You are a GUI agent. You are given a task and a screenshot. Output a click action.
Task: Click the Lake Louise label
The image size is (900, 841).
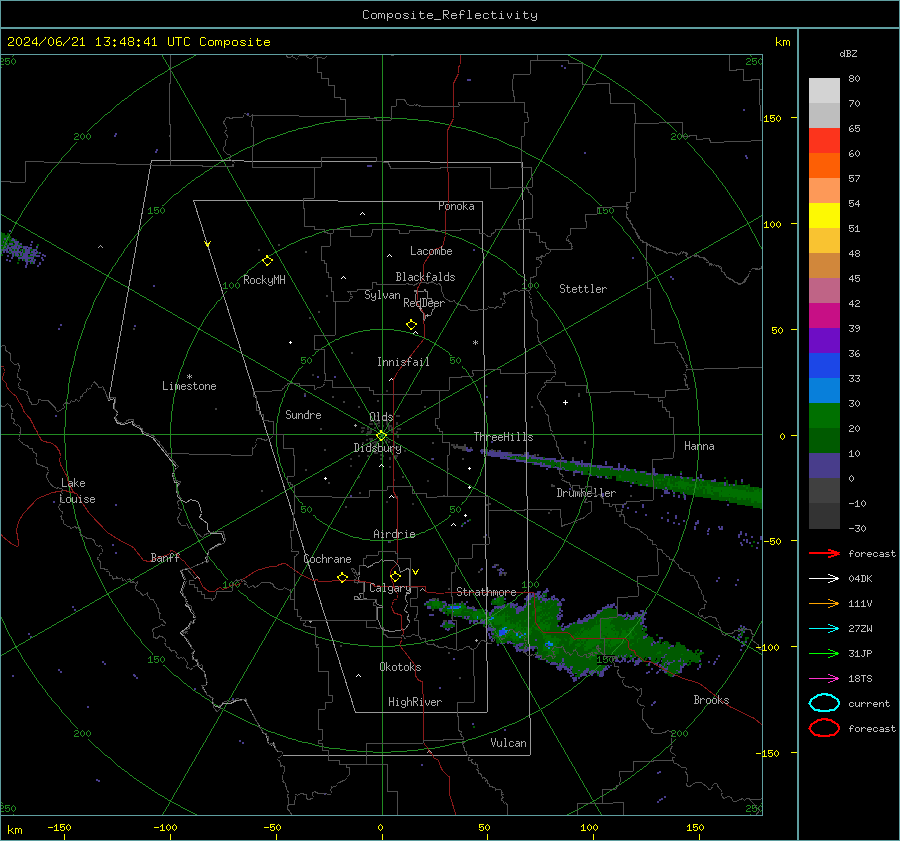coord(77,491)
